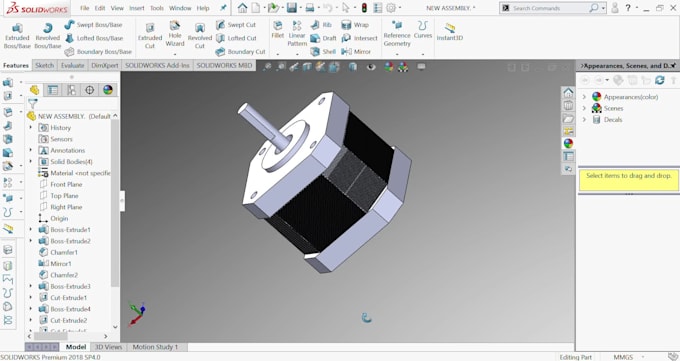Expand the Boss-Extrude2 feature
This screenshot has height=361, width=680.
coord(31,241)
